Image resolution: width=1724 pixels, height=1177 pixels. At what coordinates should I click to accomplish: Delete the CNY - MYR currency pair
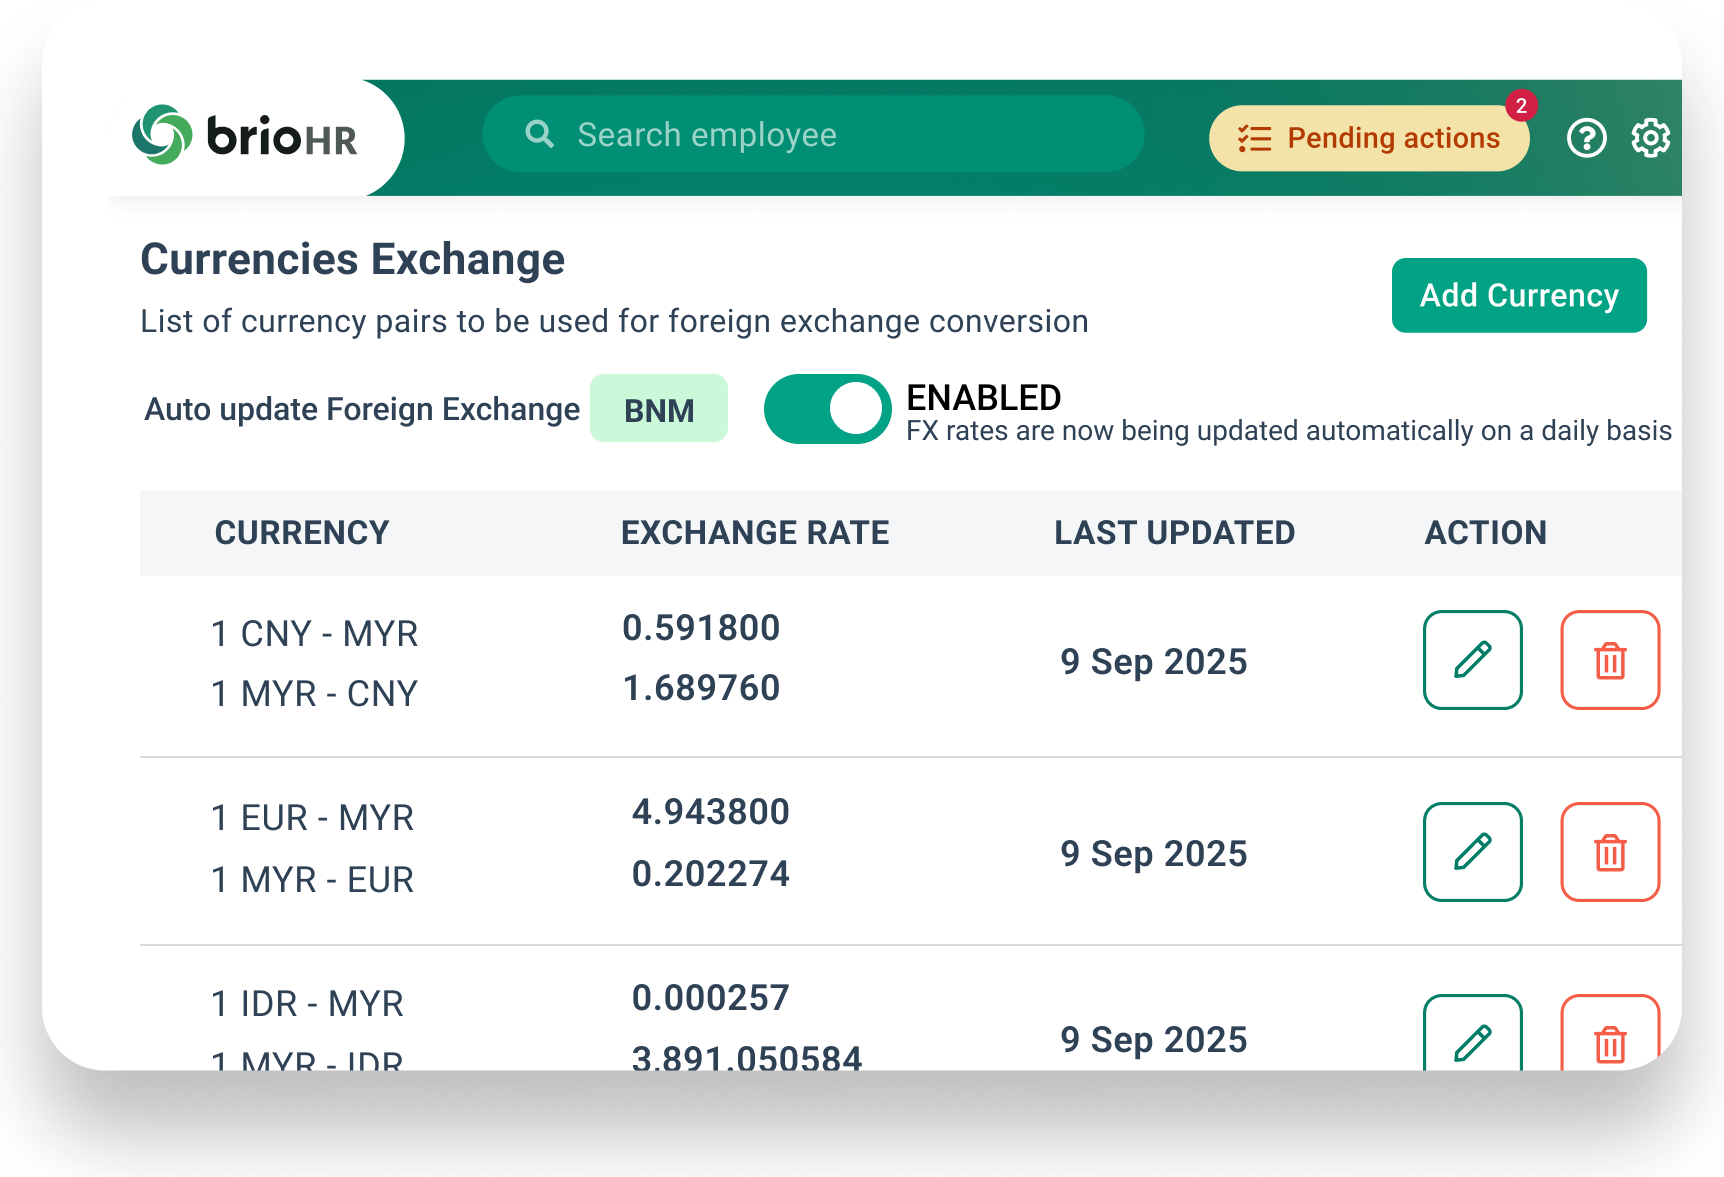(1609, 660)
